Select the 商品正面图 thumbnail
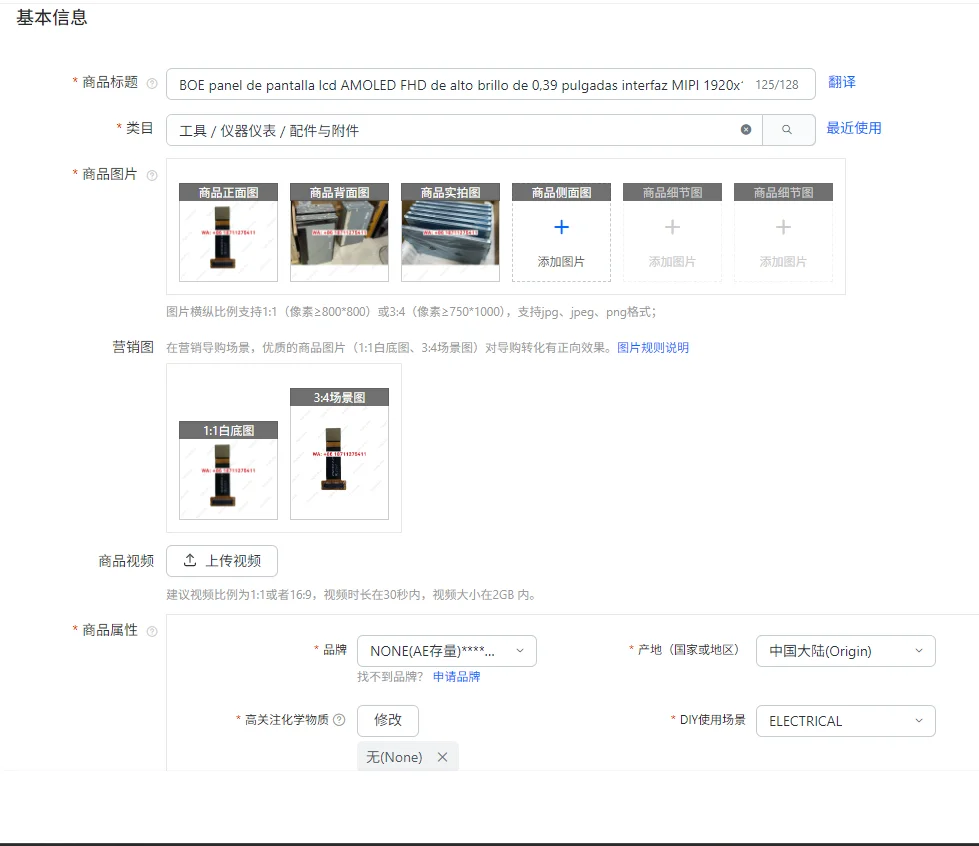Image resolution: width=979 pixels, height=846 pixels. (x=229, y=232)
